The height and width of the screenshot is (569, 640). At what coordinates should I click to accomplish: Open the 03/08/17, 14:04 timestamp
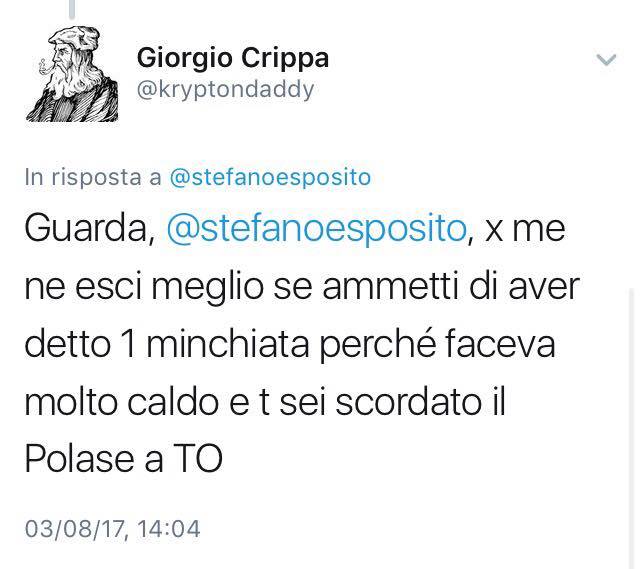[x=113, y=529]
